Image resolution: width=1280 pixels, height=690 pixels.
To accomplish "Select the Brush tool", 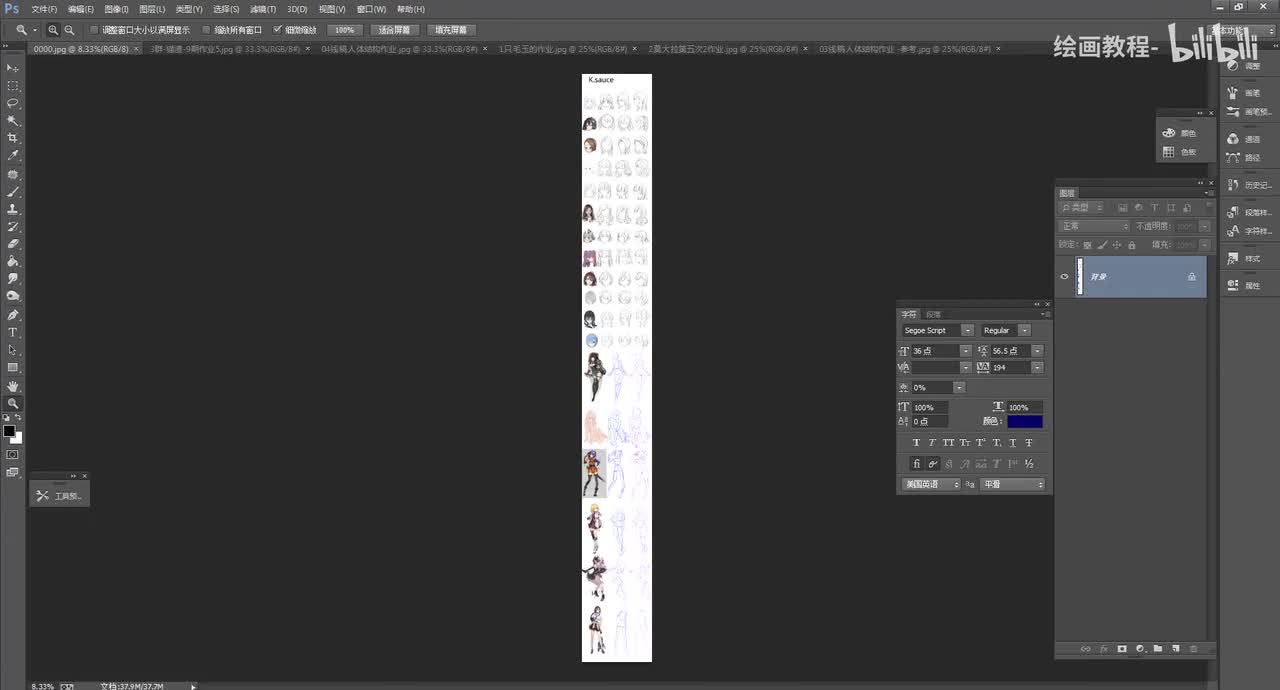I will [13, 191].
